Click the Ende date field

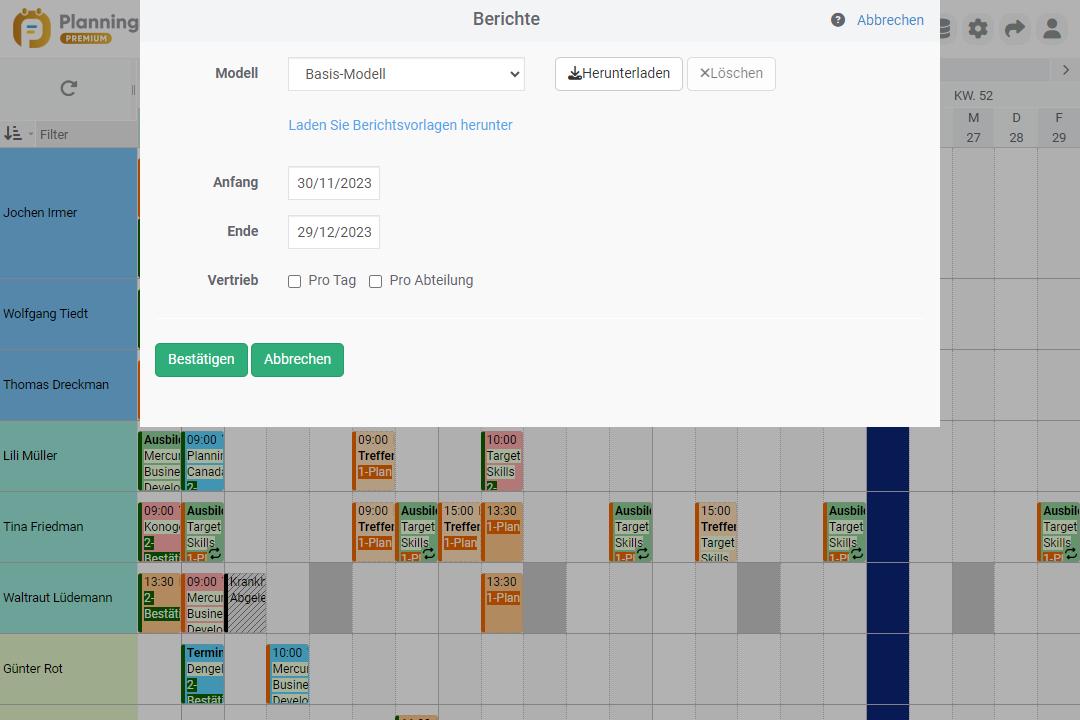click(x=334, y=232)
